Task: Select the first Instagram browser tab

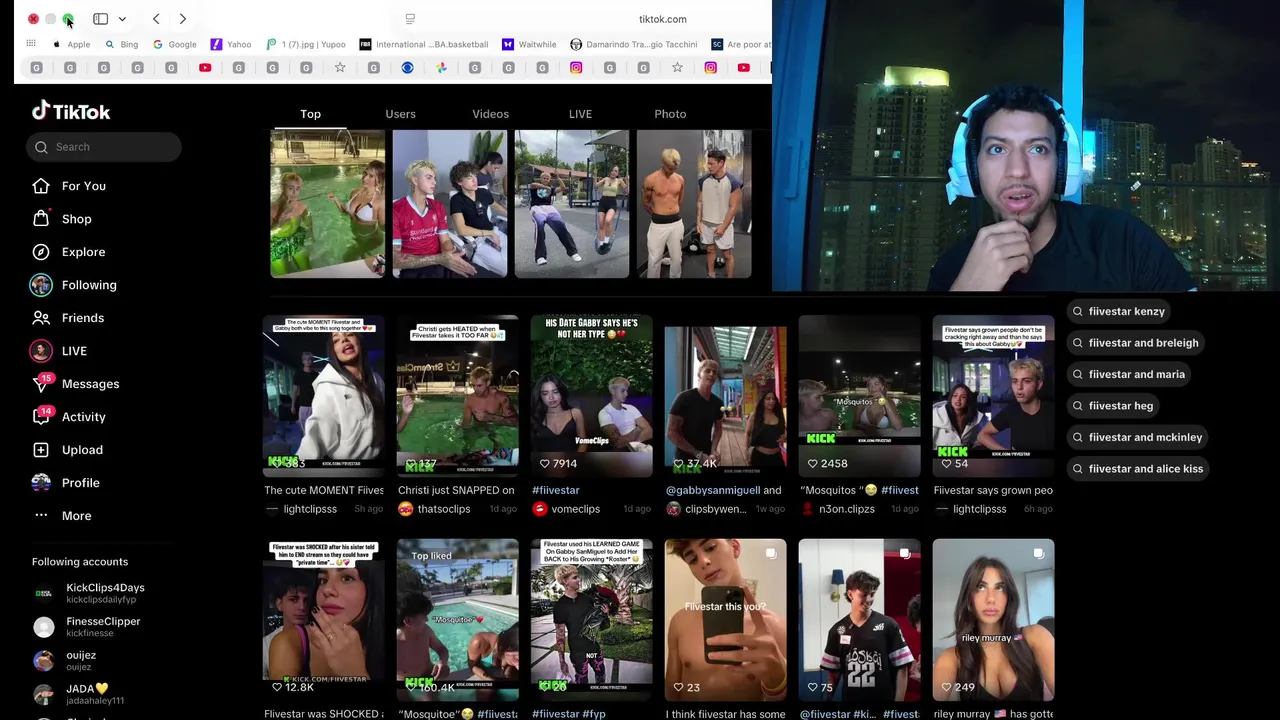Action: coord(576,68)
